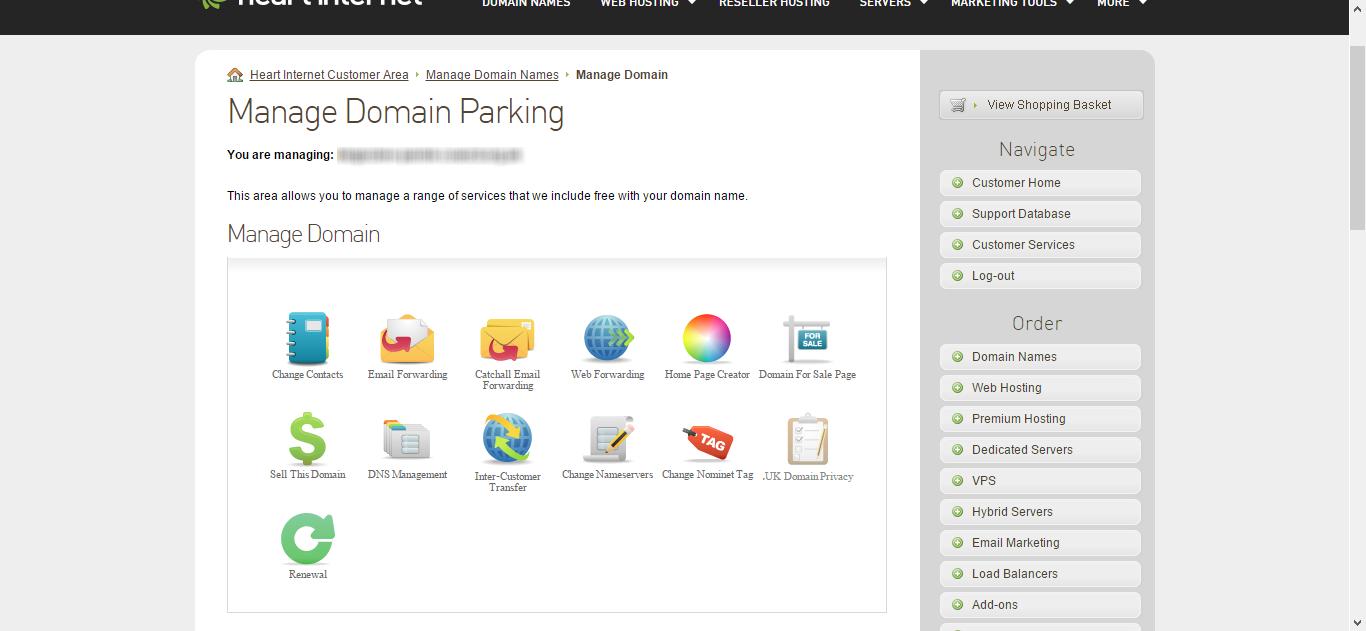
Task: Open the Change Nameservers icon
Action: (x=607, y=439)
